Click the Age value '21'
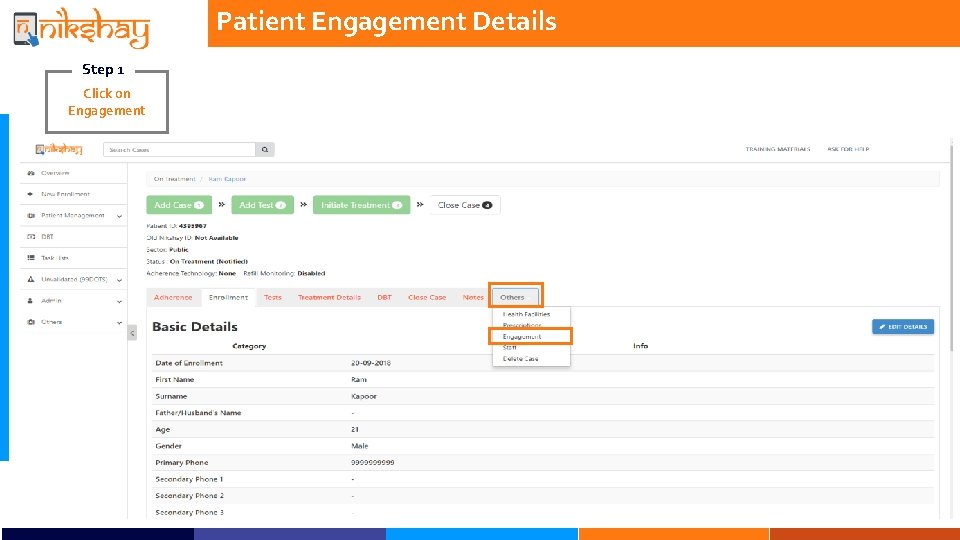 tap(355, 430)
